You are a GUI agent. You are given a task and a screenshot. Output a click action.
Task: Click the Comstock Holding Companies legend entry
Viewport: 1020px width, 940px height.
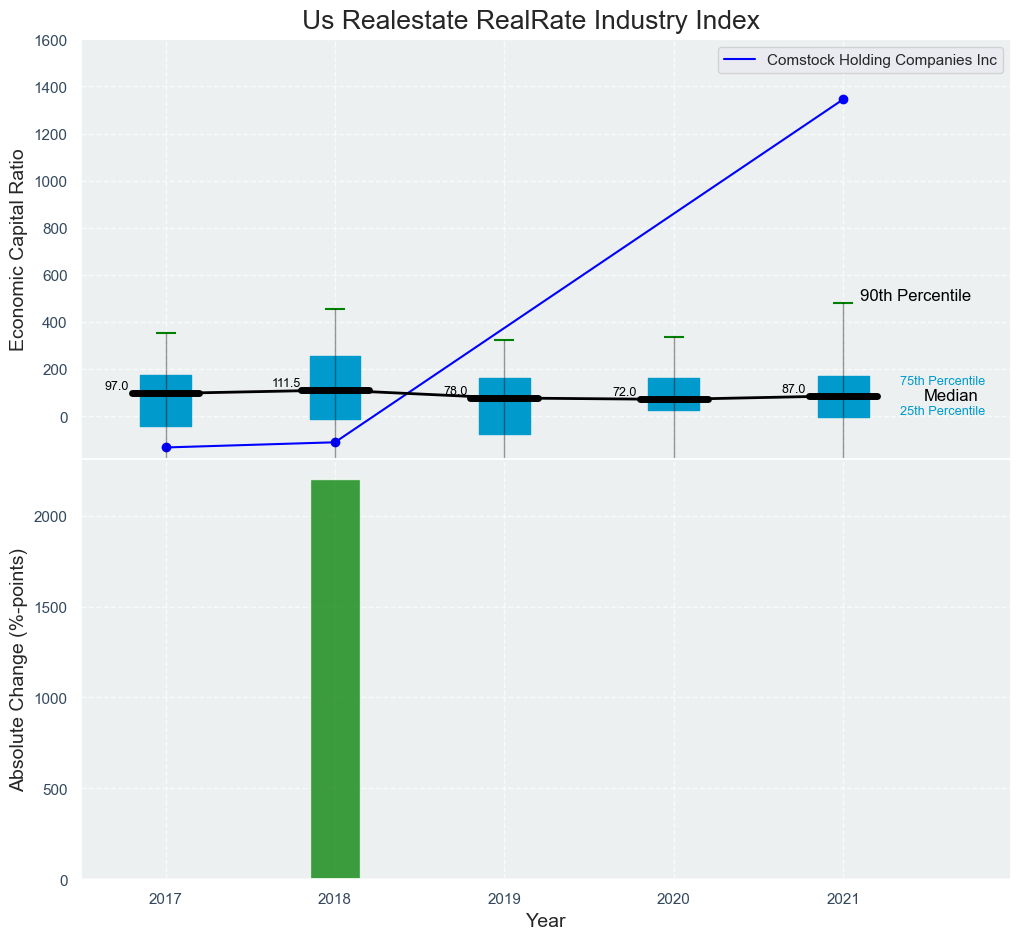click(x=882, y=60)
